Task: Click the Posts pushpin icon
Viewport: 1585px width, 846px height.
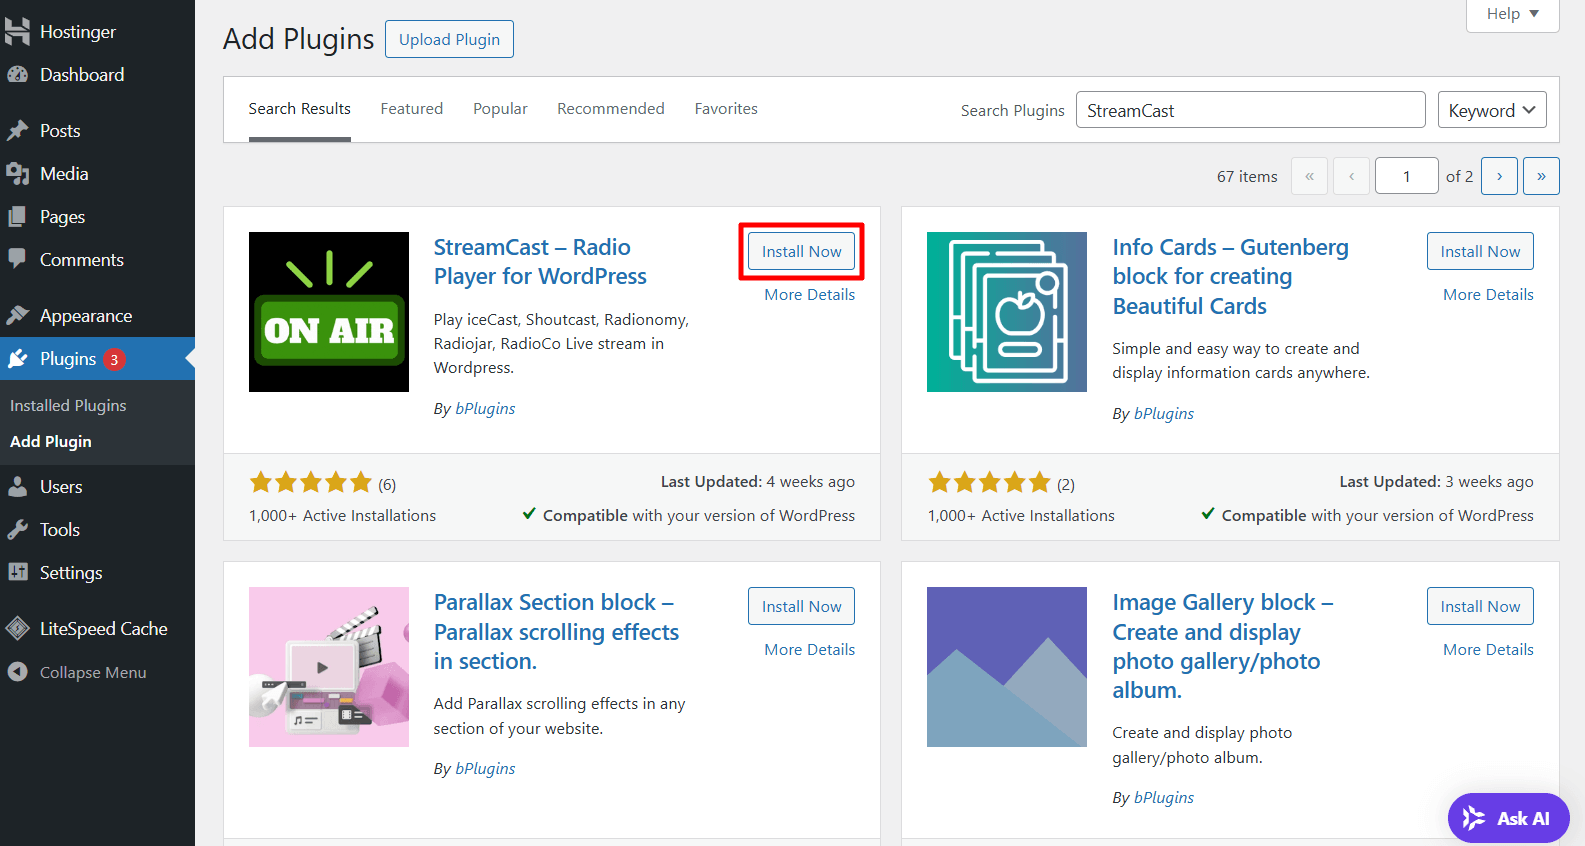Action: tap(17, 131)
